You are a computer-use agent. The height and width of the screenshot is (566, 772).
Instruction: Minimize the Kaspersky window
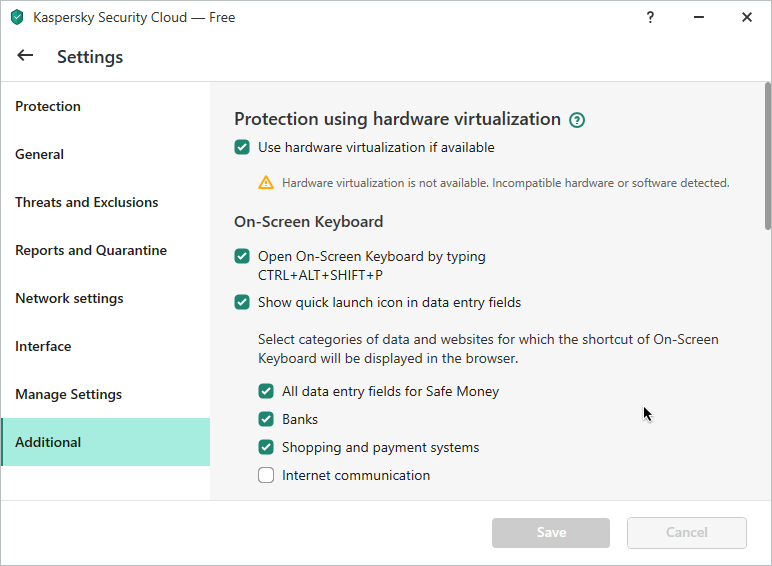tap(699, 17)
